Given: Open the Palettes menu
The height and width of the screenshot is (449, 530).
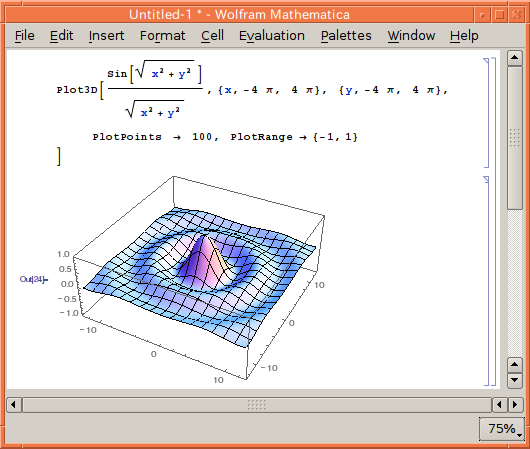Looking at the screenshot, I should pos(346,36).
